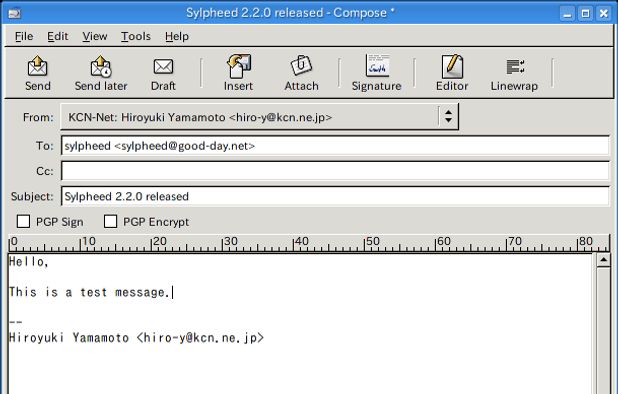The width and height of the screenshot is (618, 394).
Task: Save message with the Draft icon
Action: [x=163, y=67]
